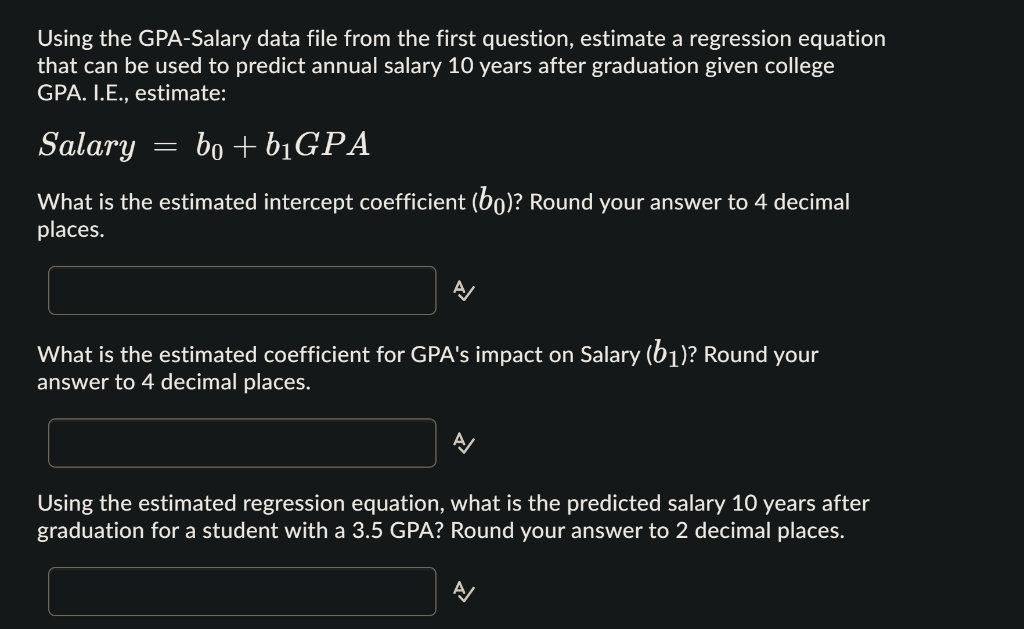
Task: Click the spell-check icon beside the predicted salary answer
Action: click(462, 591)
